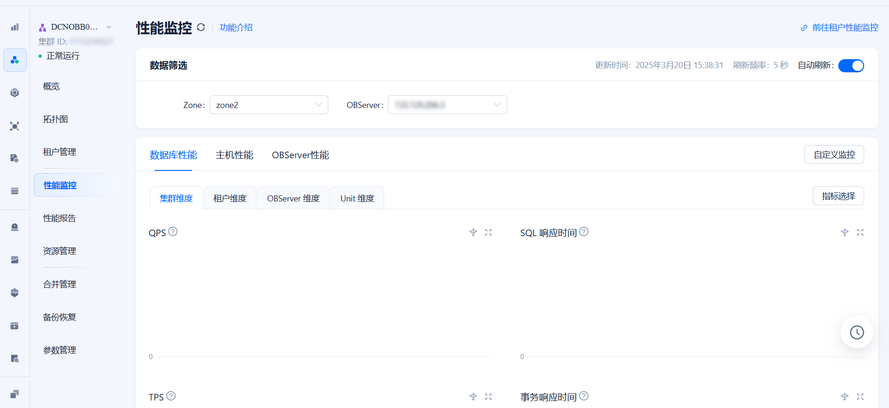Click the 指标选择 button
The height and width of the screenshot is (408, 889).
[x=838, y=196]
